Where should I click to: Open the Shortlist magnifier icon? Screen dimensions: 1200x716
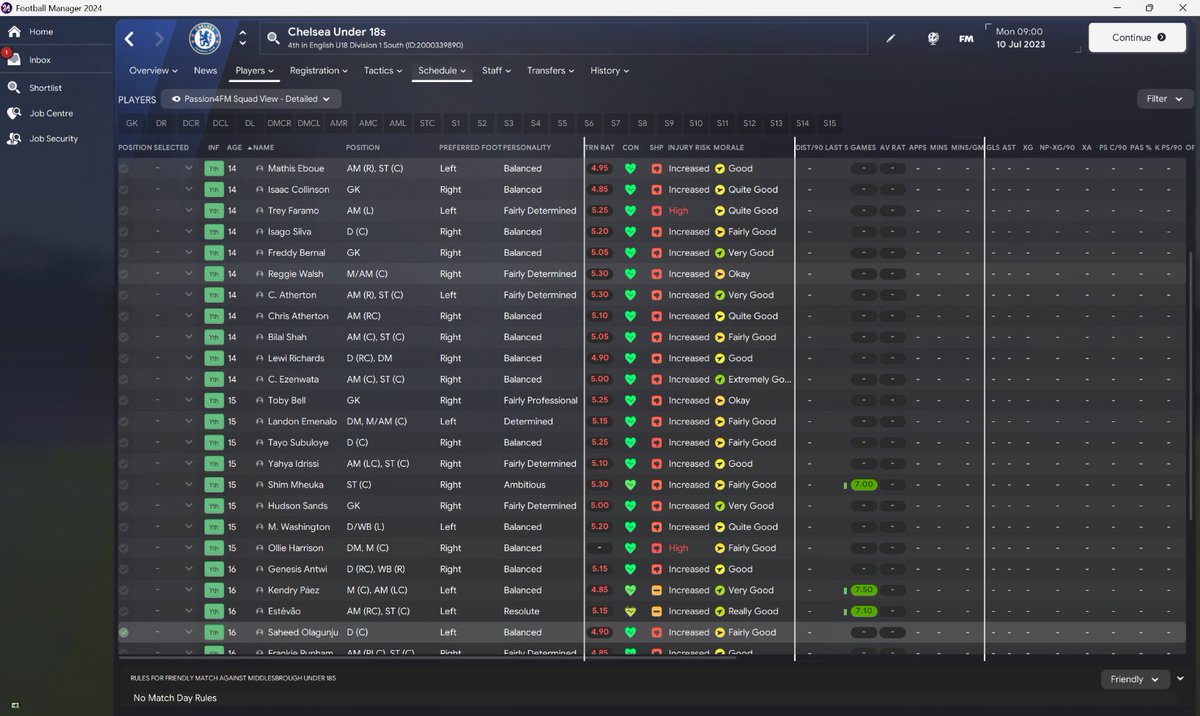pos(13,88)
